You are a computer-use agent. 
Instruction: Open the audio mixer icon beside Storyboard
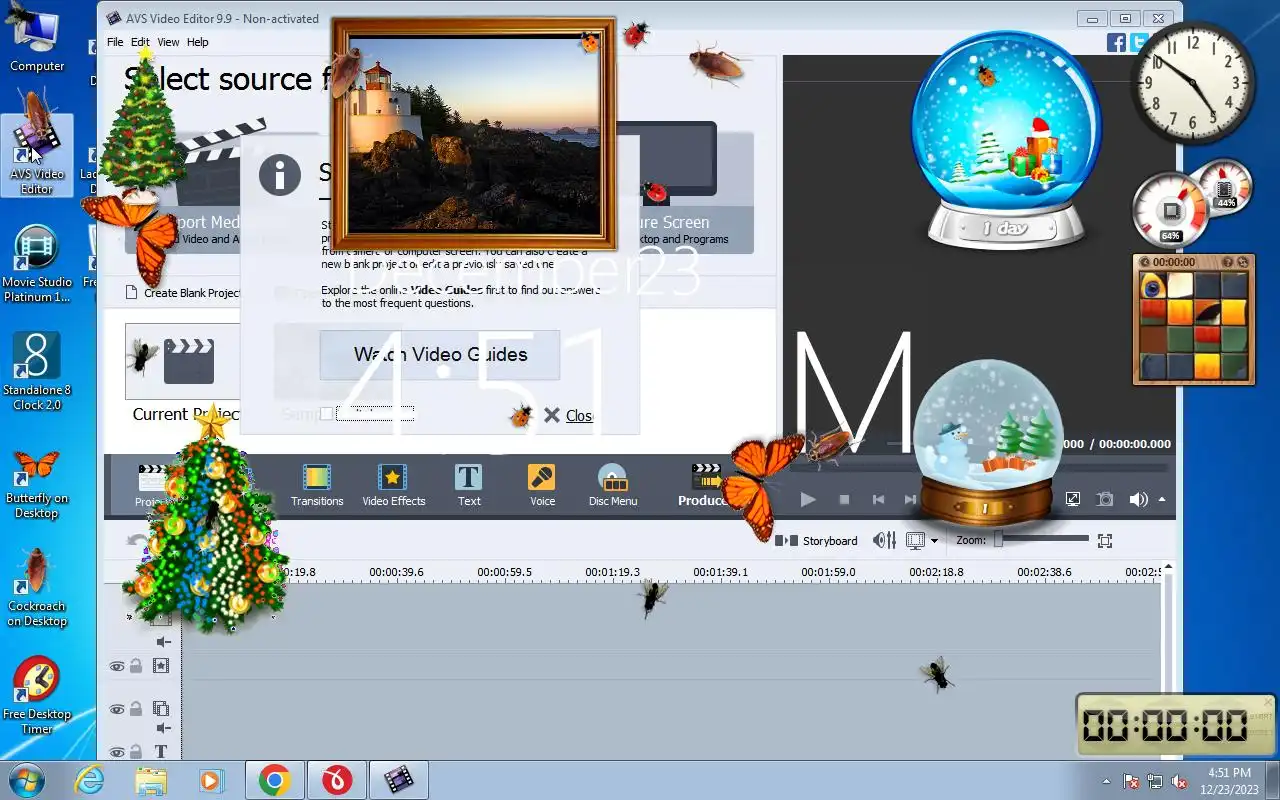tap(884, 540)
